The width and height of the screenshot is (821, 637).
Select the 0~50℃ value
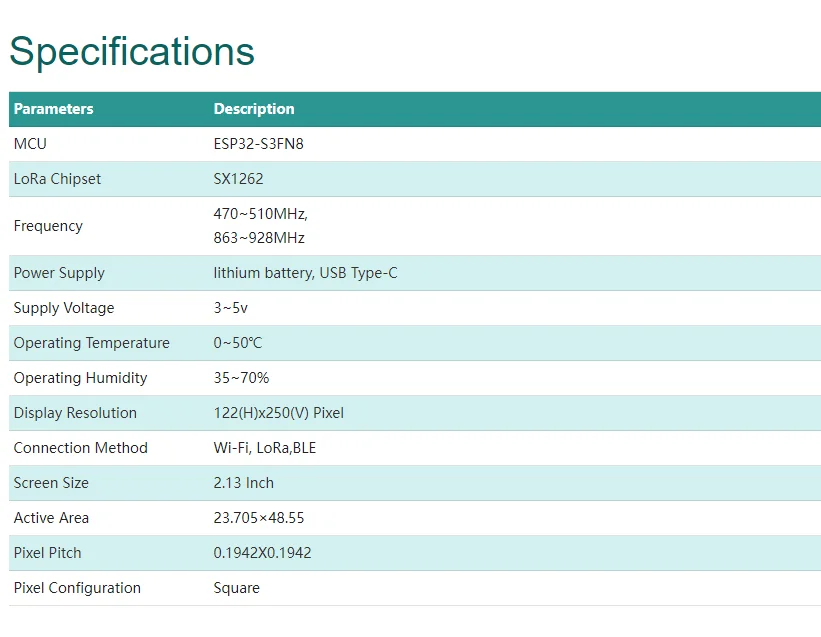point(238,343)
